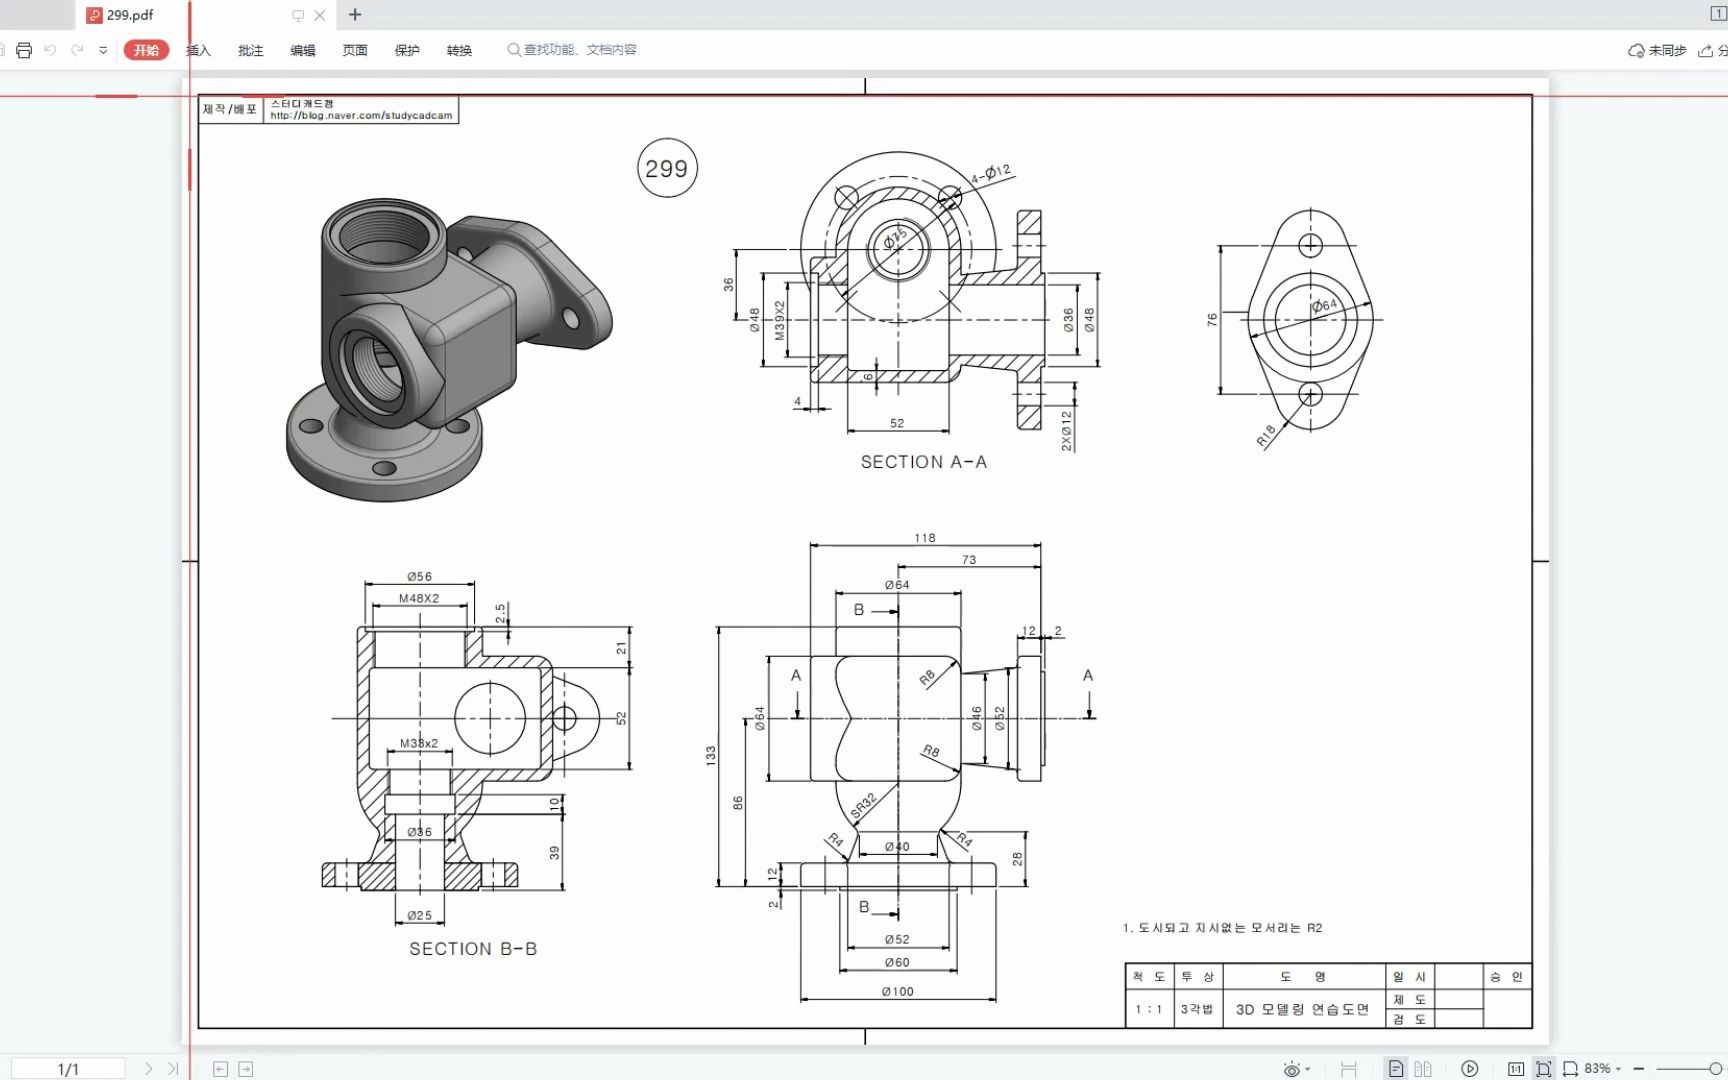The image size is (1728, 1080).
Task: Toggle eye-protection reading mode
Action: 1290,1067
